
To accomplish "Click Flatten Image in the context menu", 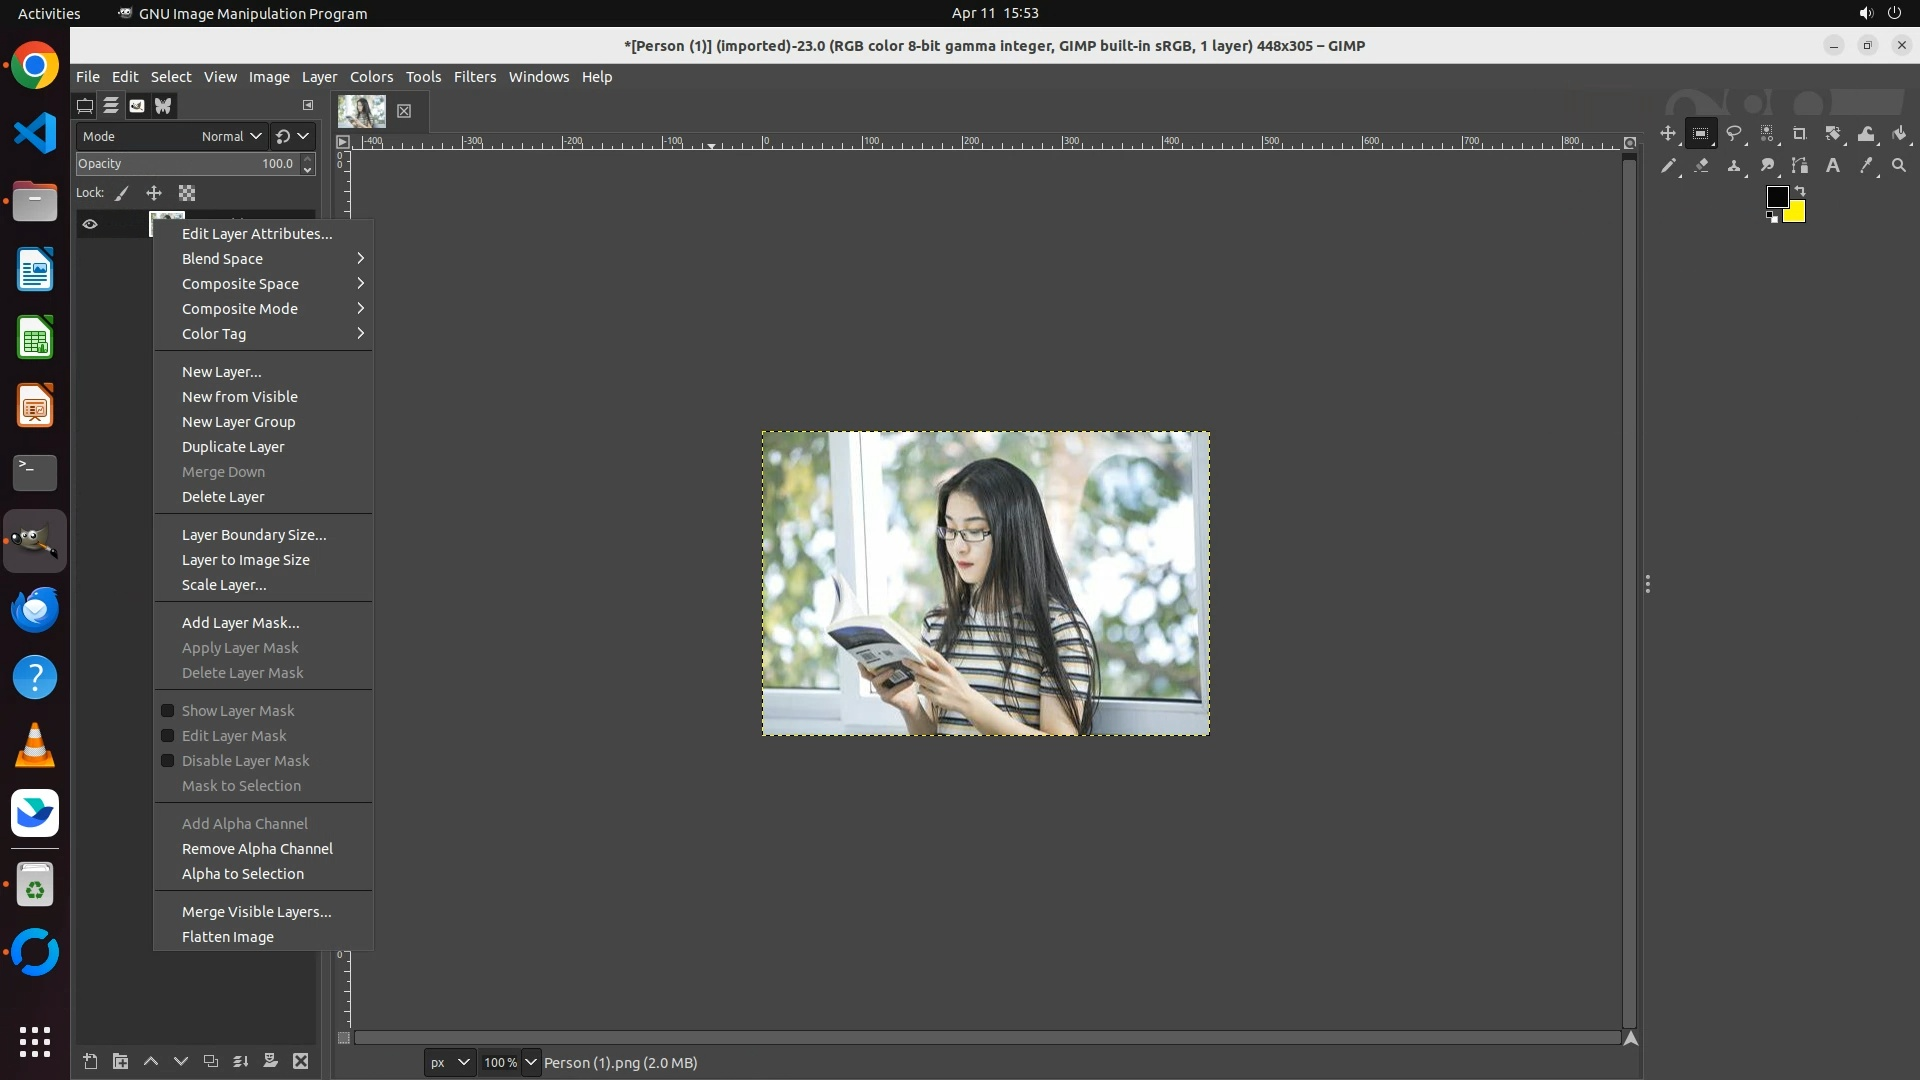I will (x=227, y=937).
